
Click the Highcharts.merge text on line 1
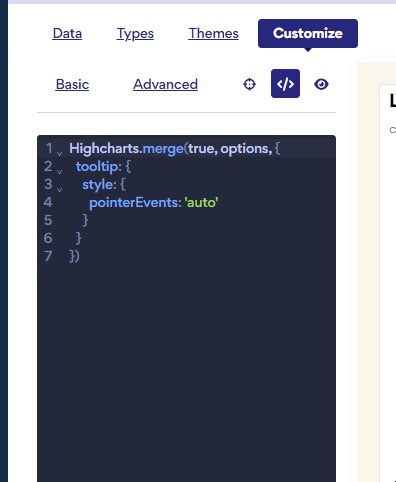(x=126, y=148)
